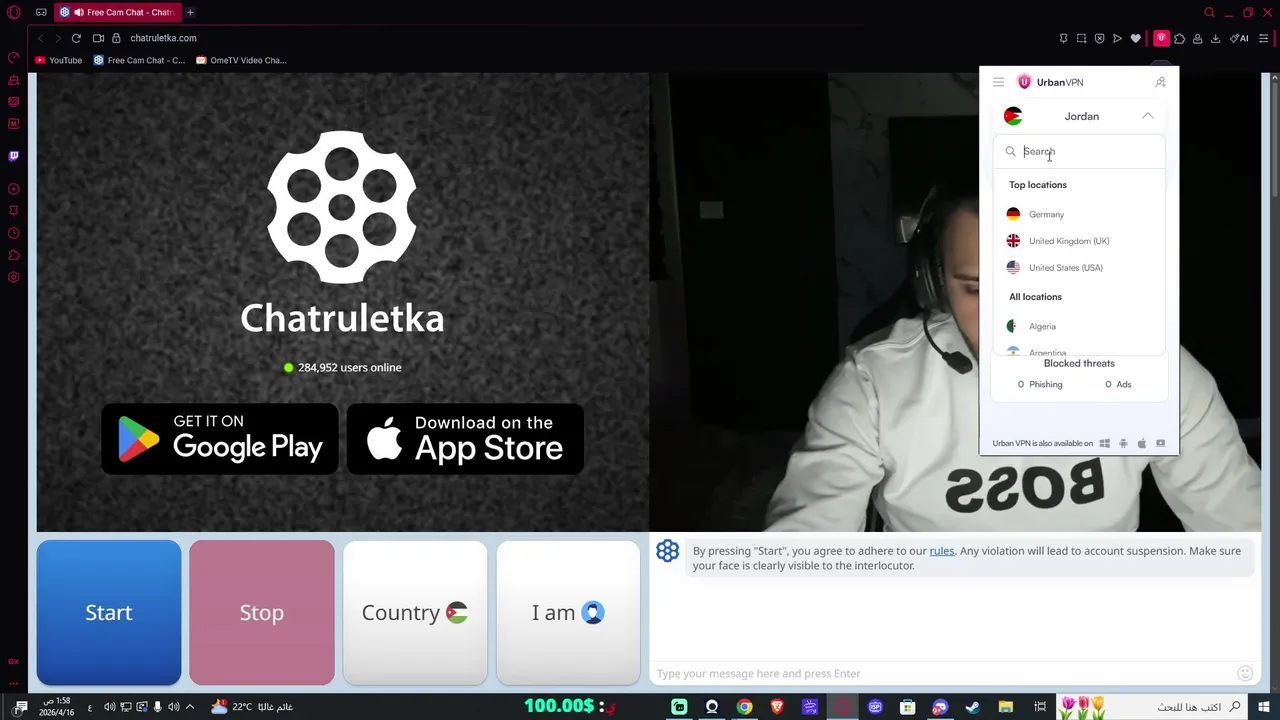Image resolution: width=1280 pixels, height=720 pixels.
Task: Toggle the Urban VPN extension button
Action: coord(1161,38)
